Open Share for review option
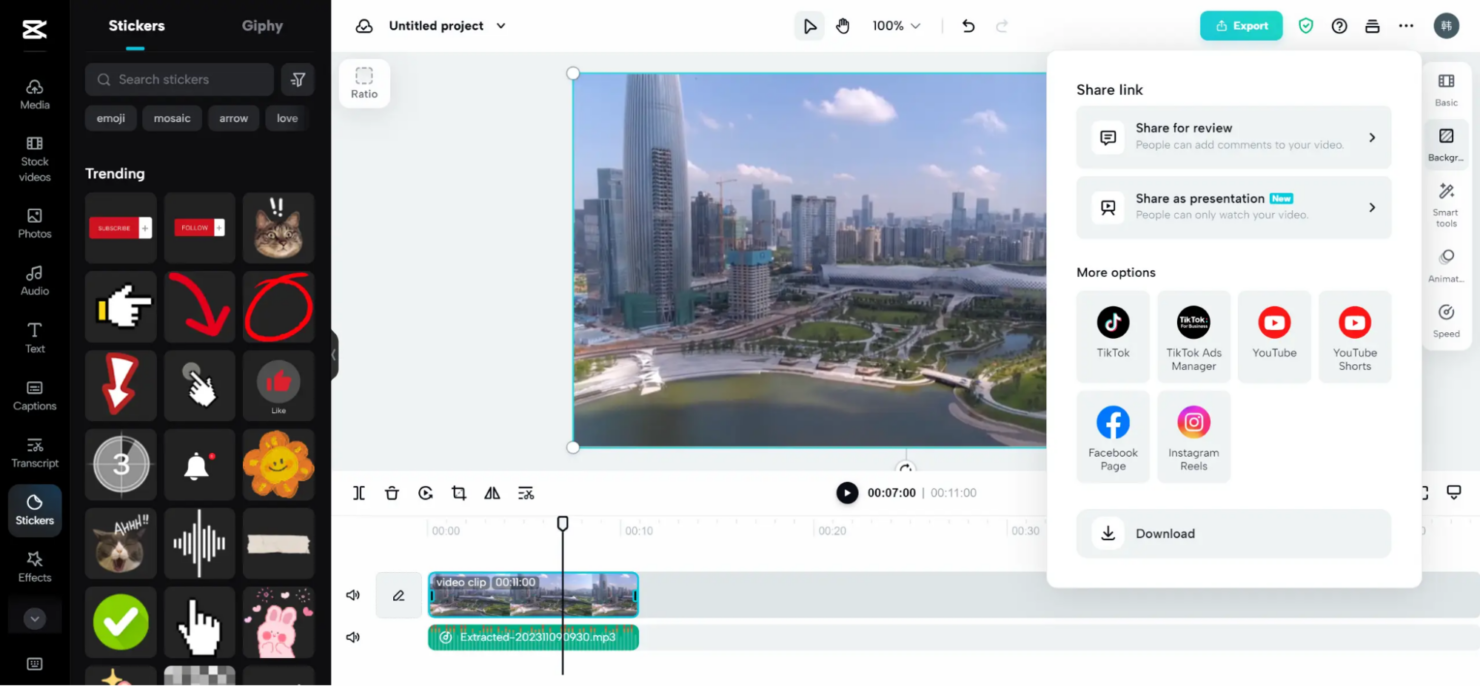This screenshot has width=1480, height=686. click(x=1233, y=136)
